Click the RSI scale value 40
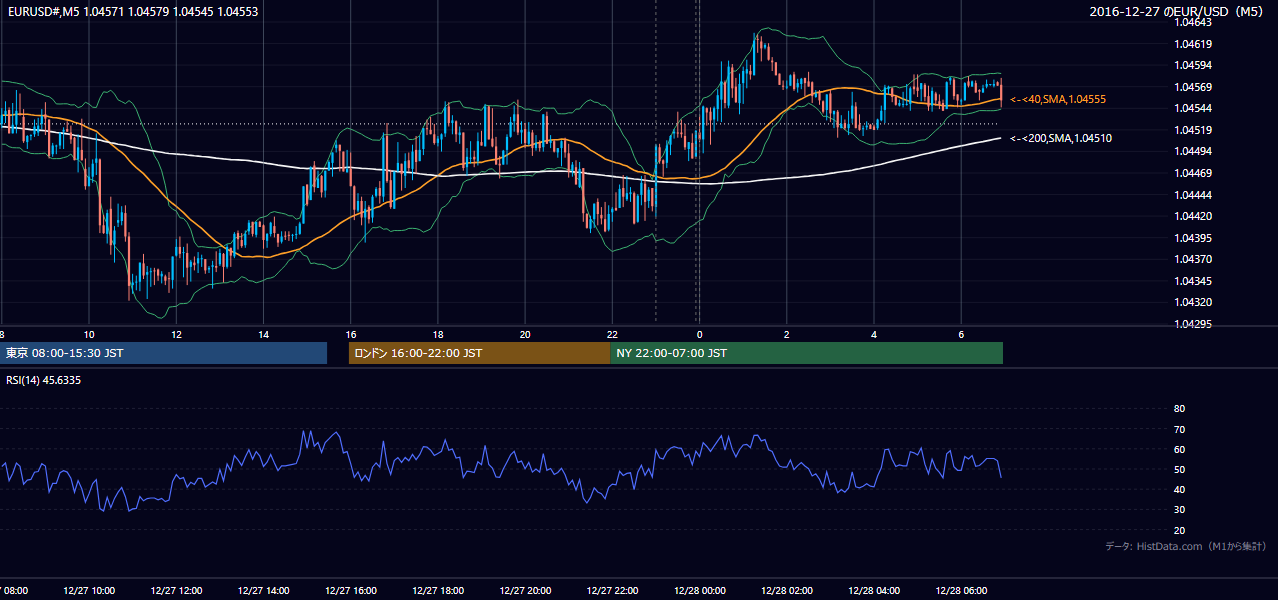Viewport: 1278px width, 600px height. pyautogui.click(x=1179, y=489)
